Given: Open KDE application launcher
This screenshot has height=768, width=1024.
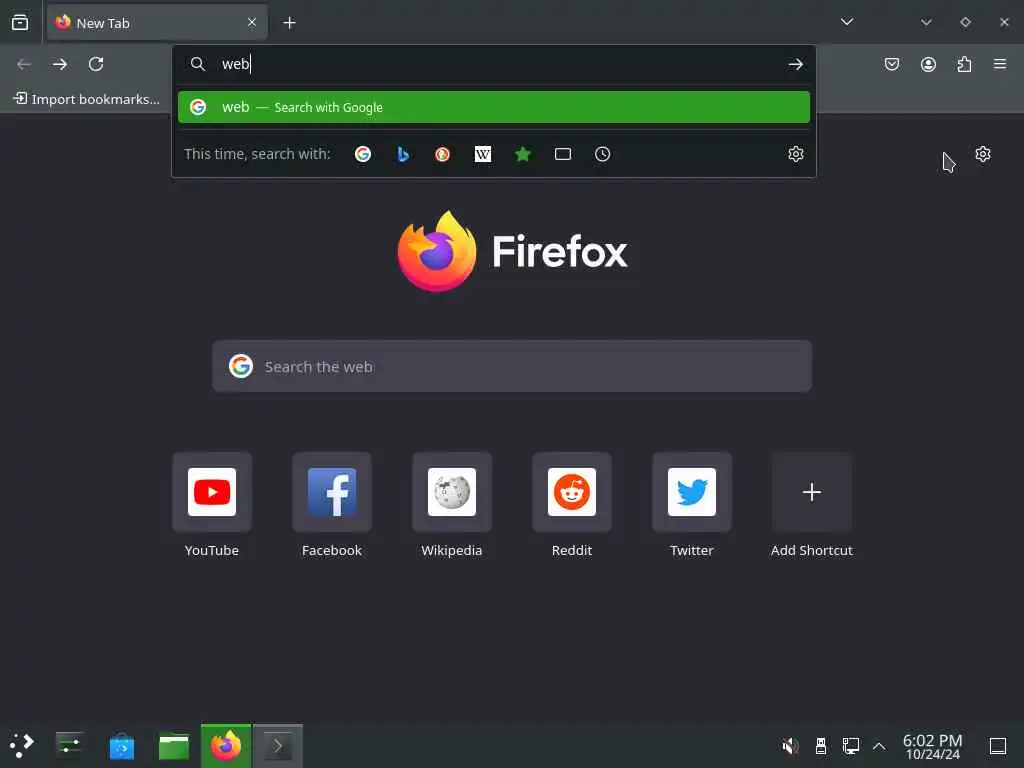Looking at the screenshot, I should point(22,745).
